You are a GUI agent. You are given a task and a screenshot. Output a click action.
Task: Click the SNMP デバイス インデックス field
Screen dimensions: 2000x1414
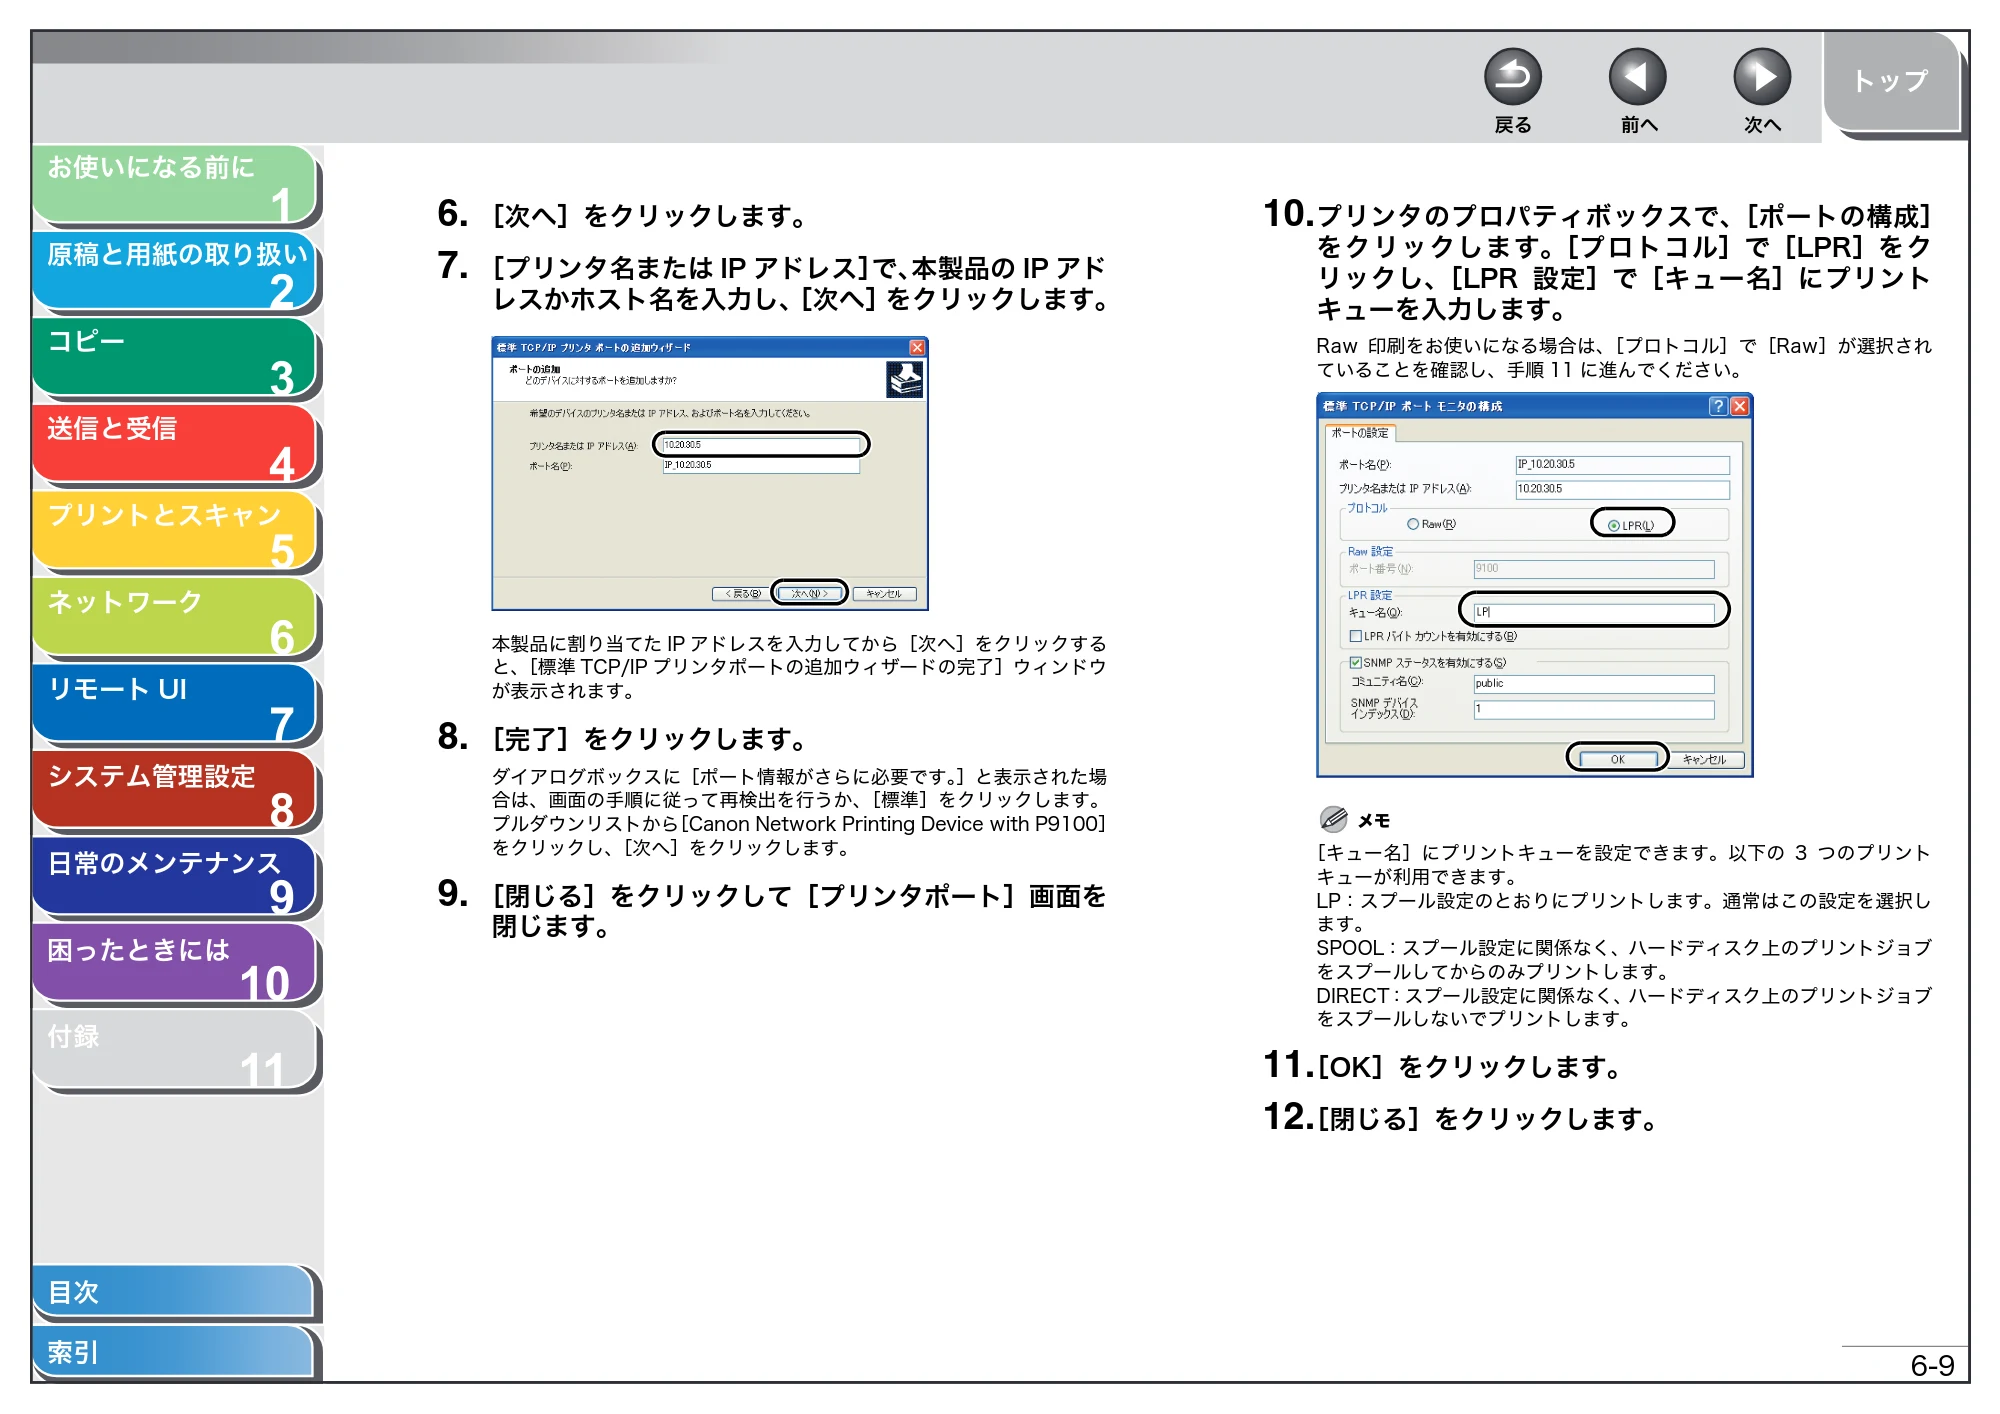1594,709
